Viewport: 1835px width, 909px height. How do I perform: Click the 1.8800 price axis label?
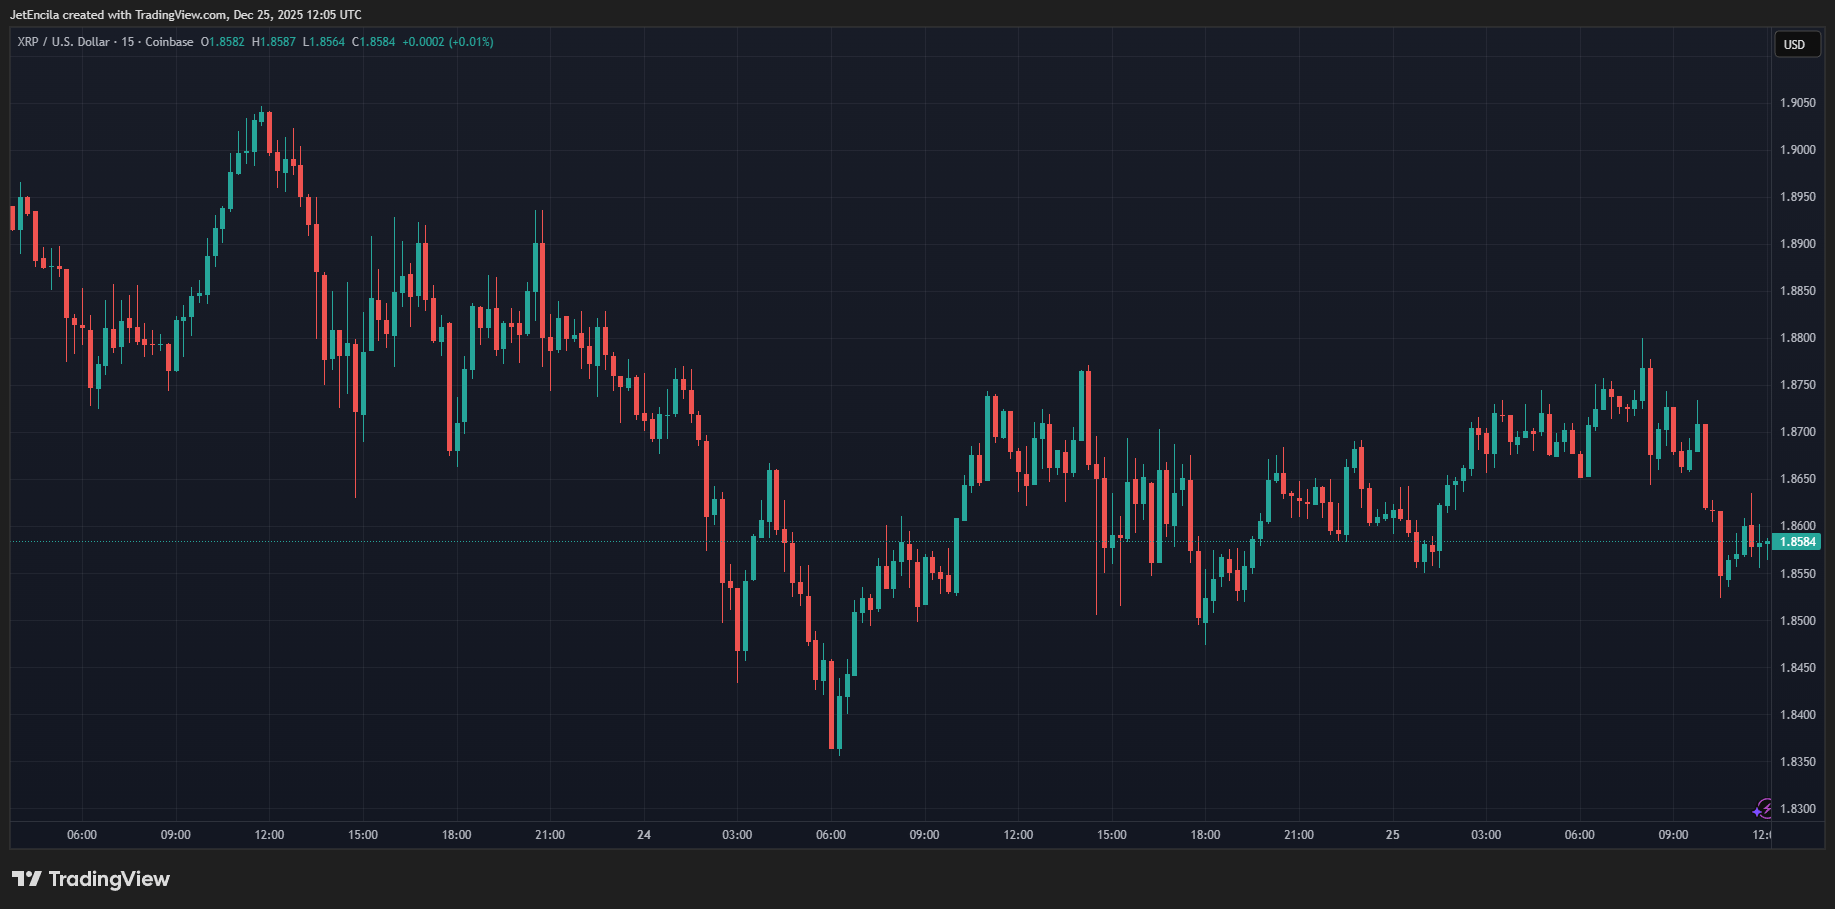point(1798,338)
